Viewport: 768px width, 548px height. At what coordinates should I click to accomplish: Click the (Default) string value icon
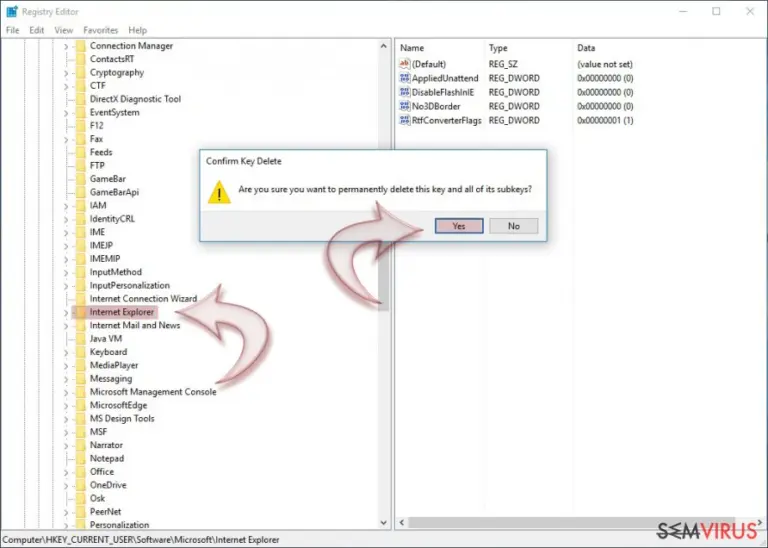coord(405,64)
